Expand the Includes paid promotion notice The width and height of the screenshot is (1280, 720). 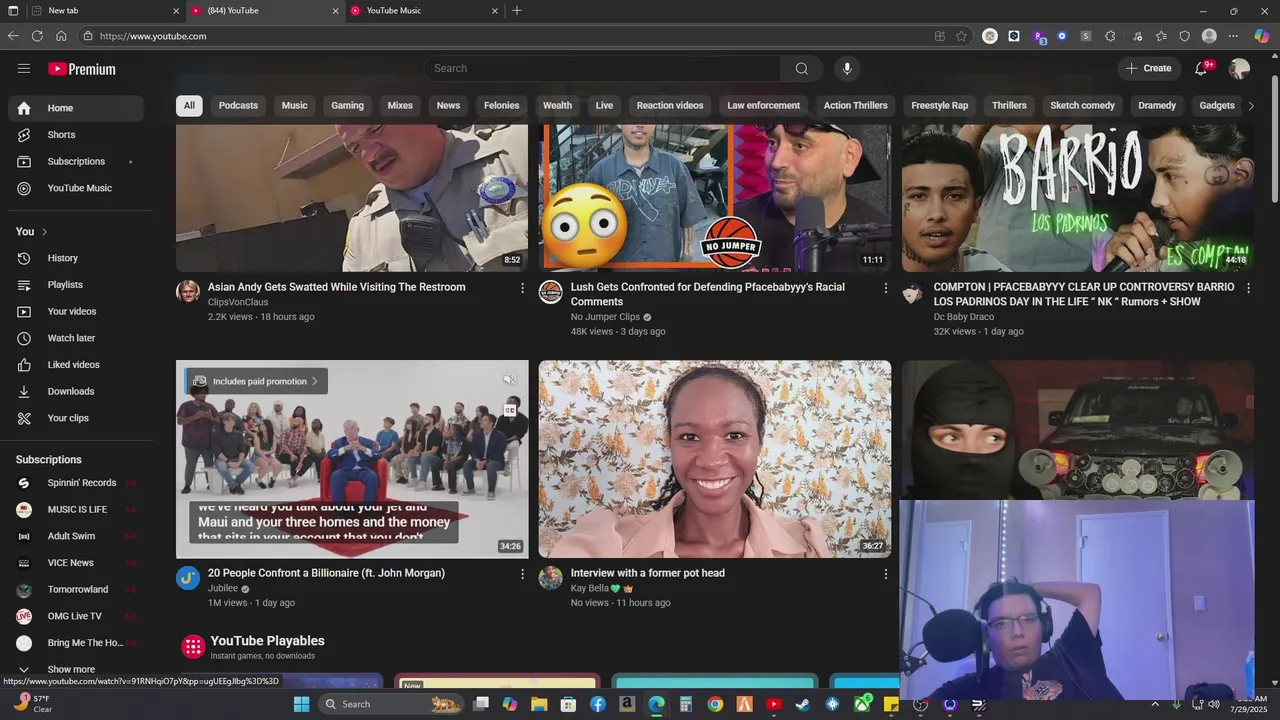point(256,381)
